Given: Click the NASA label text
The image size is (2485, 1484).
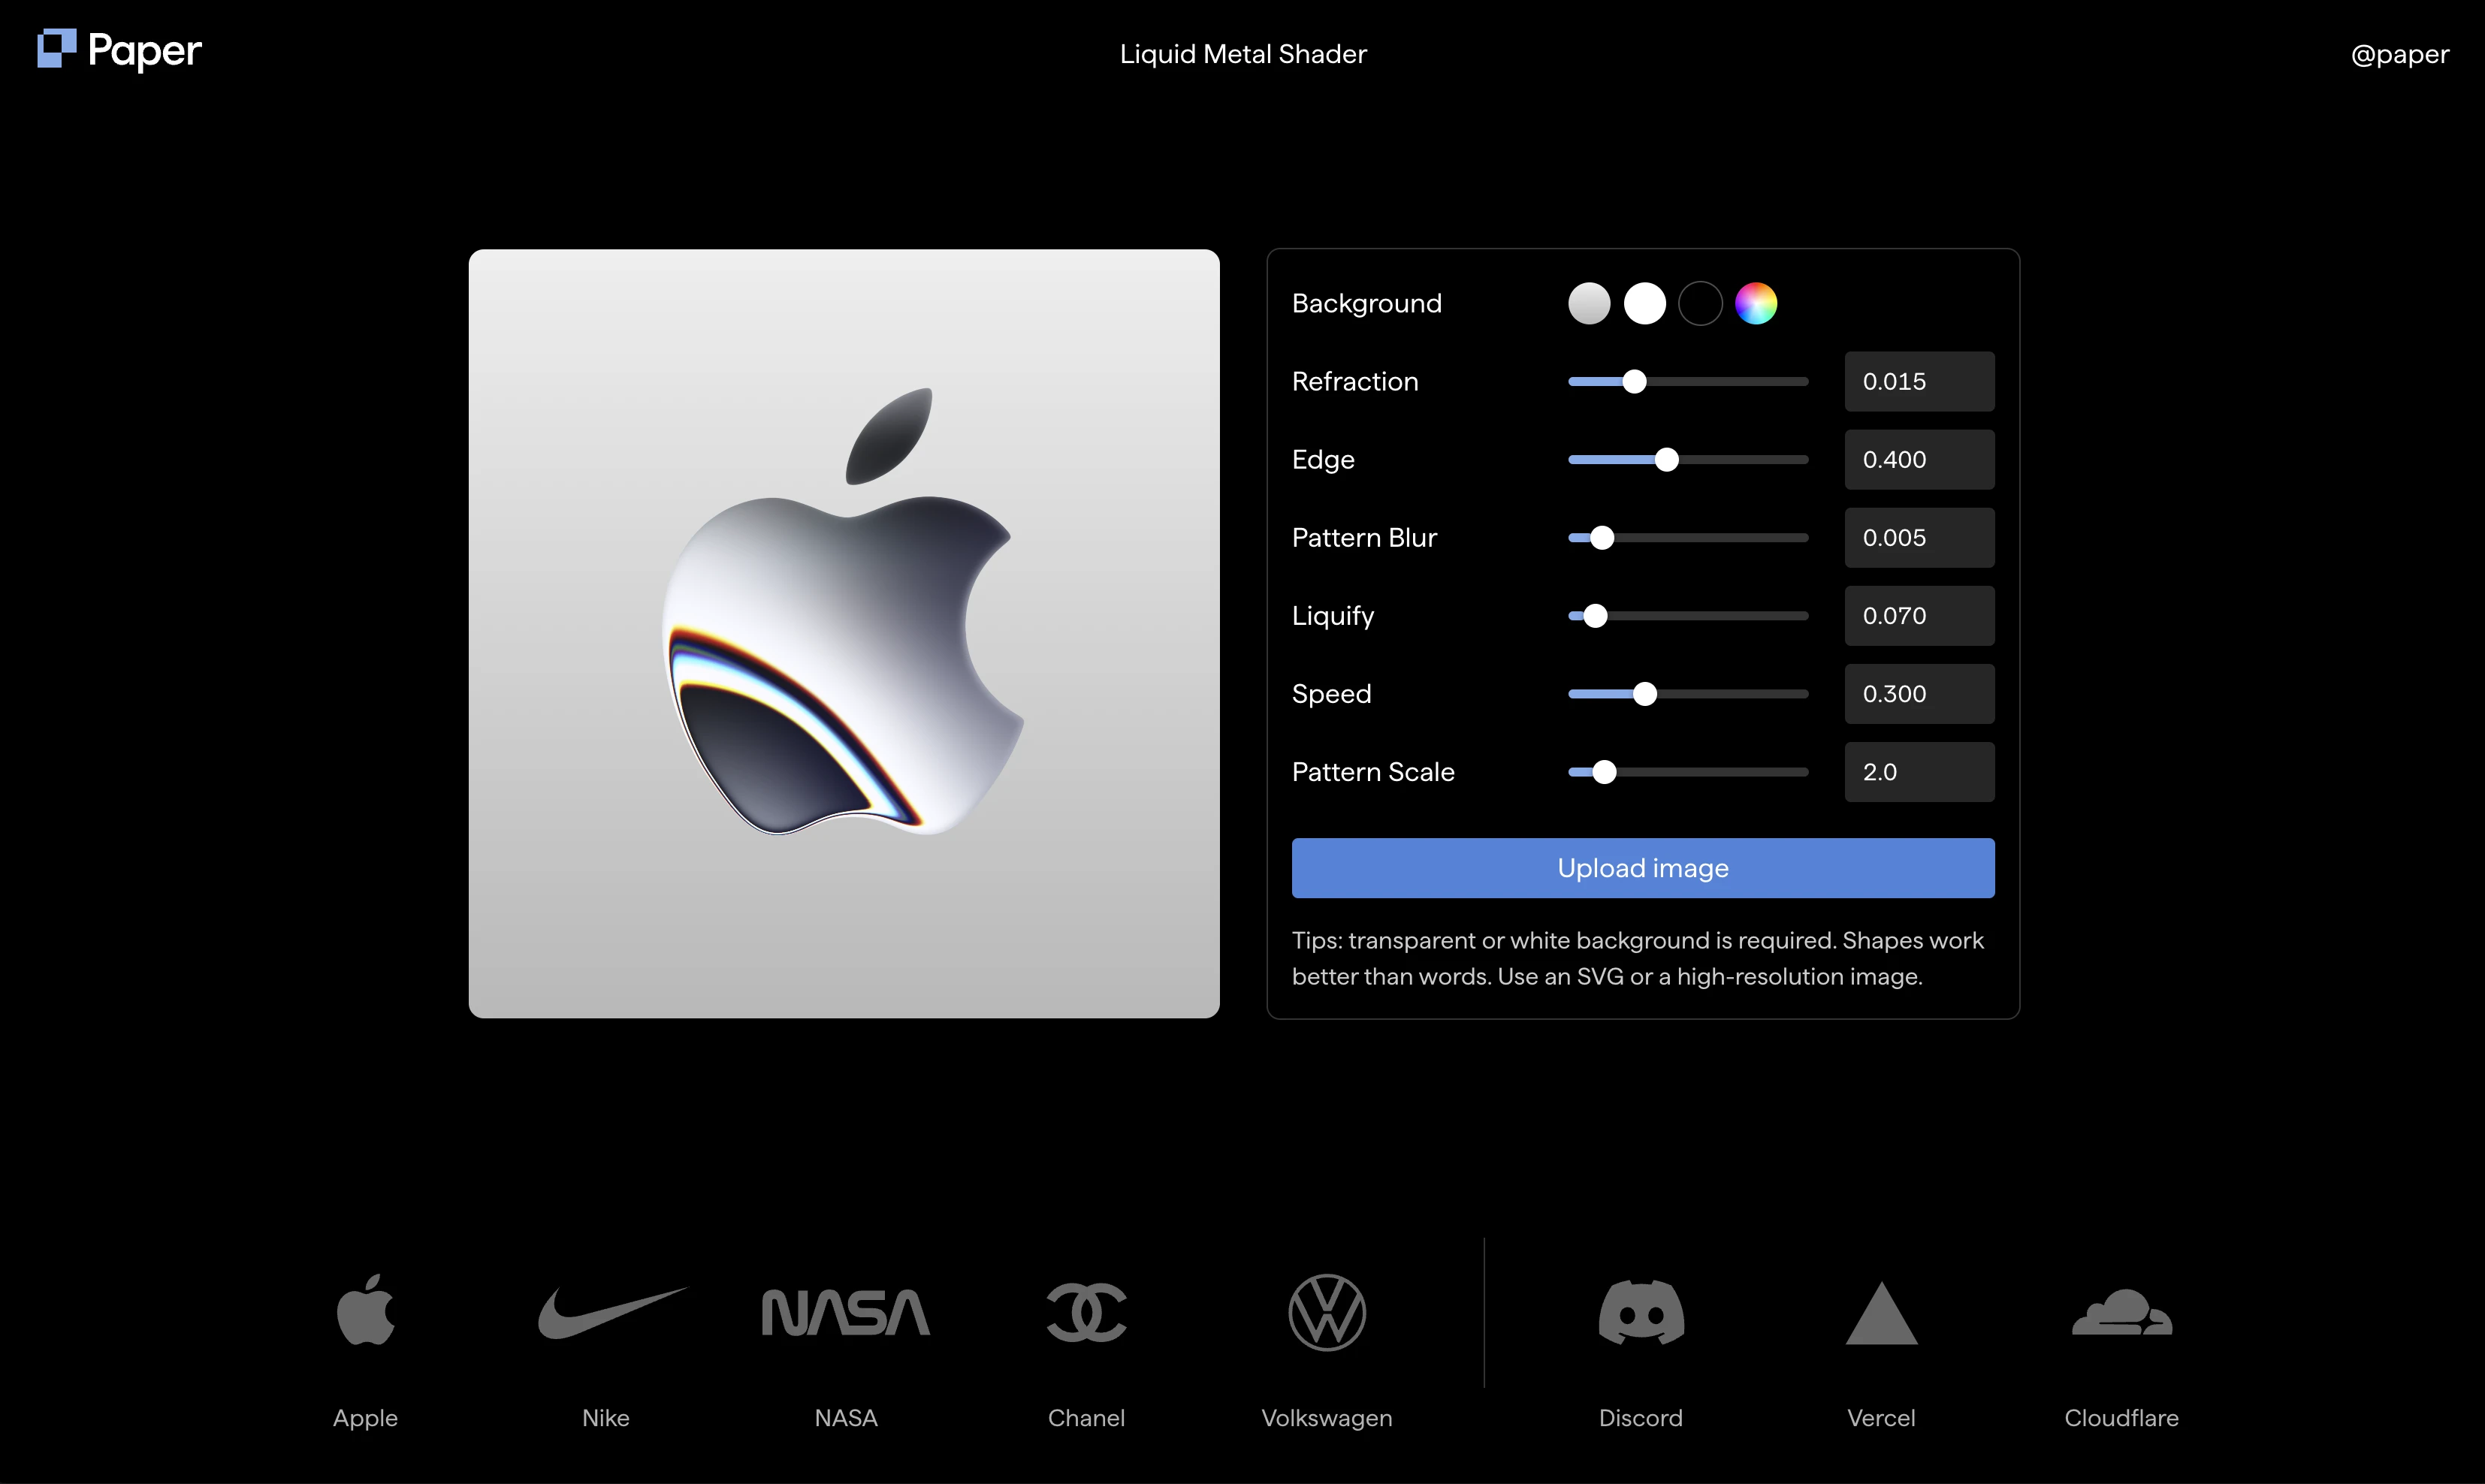Looking at the screenshot, I should (x=846, y=1417).
